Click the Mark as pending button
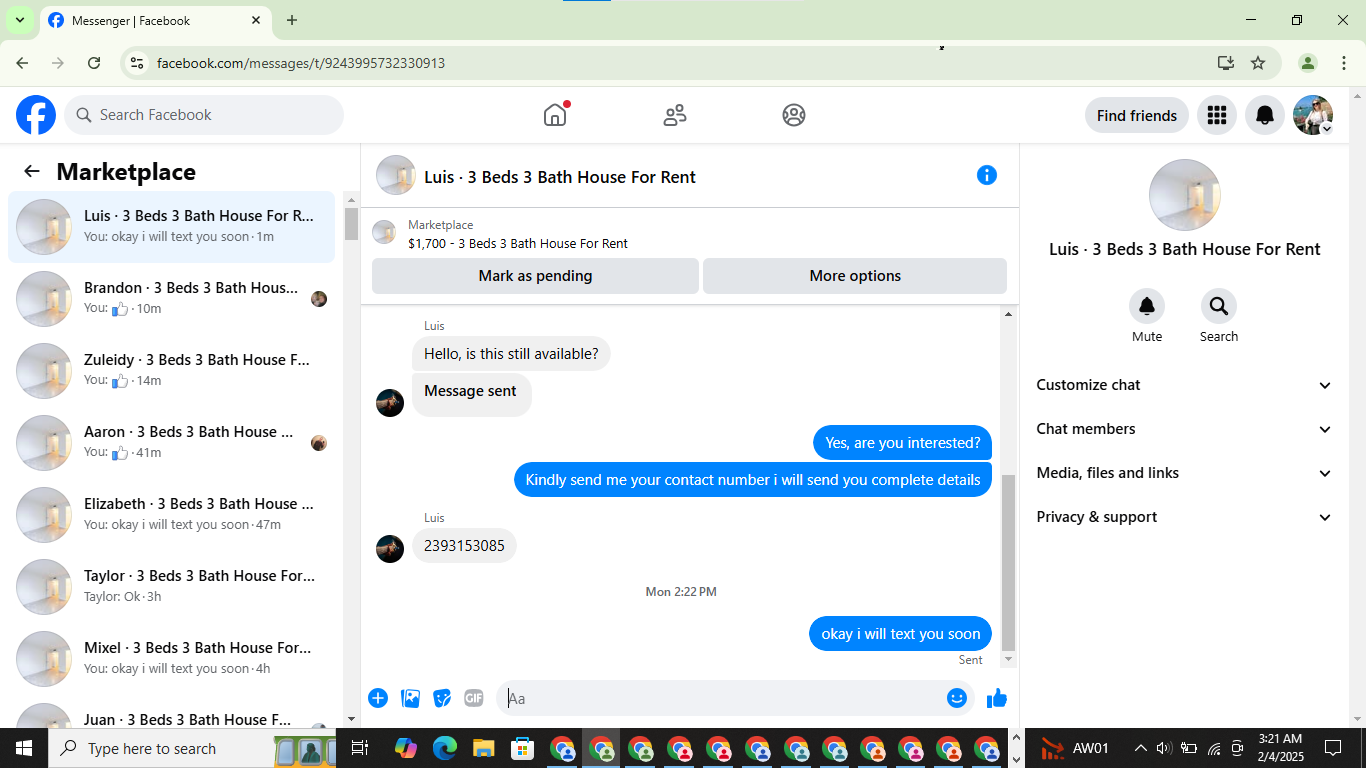This screenshot has height=768, width=1366. (x=535, y=276)
